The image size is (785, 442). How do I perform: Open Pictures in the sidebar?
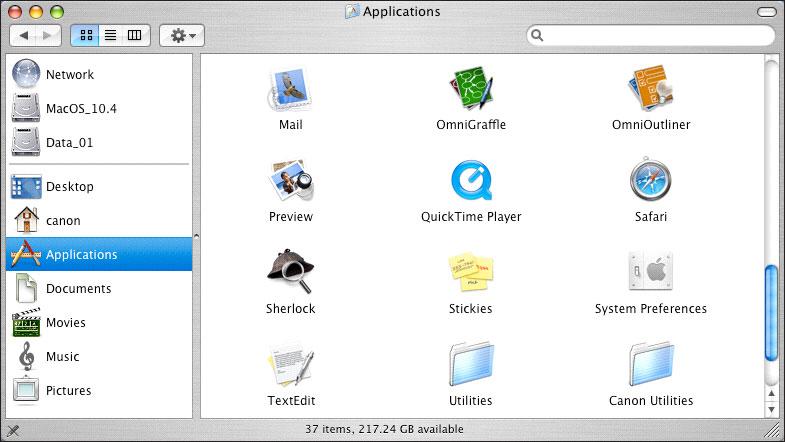click(x=99, y=390)
